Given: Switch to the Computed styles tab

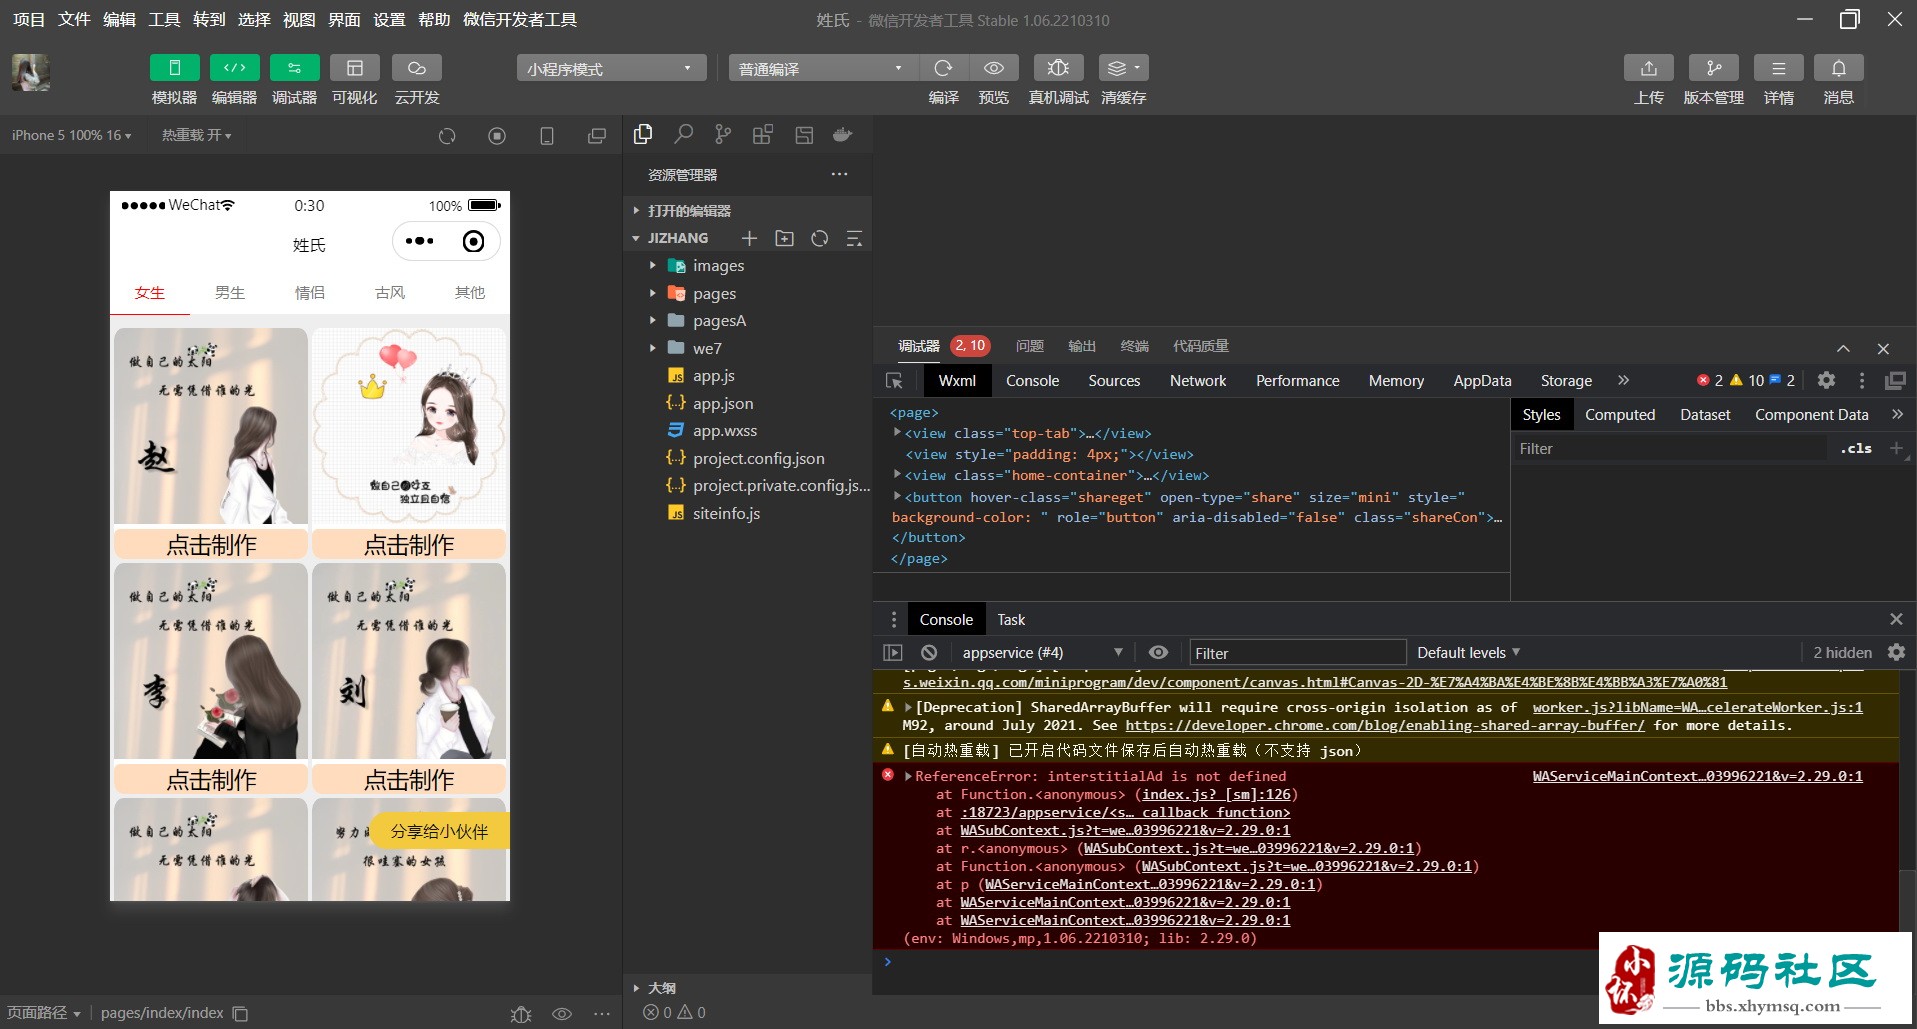Looking at the screenshot, I should (1620, 415).
